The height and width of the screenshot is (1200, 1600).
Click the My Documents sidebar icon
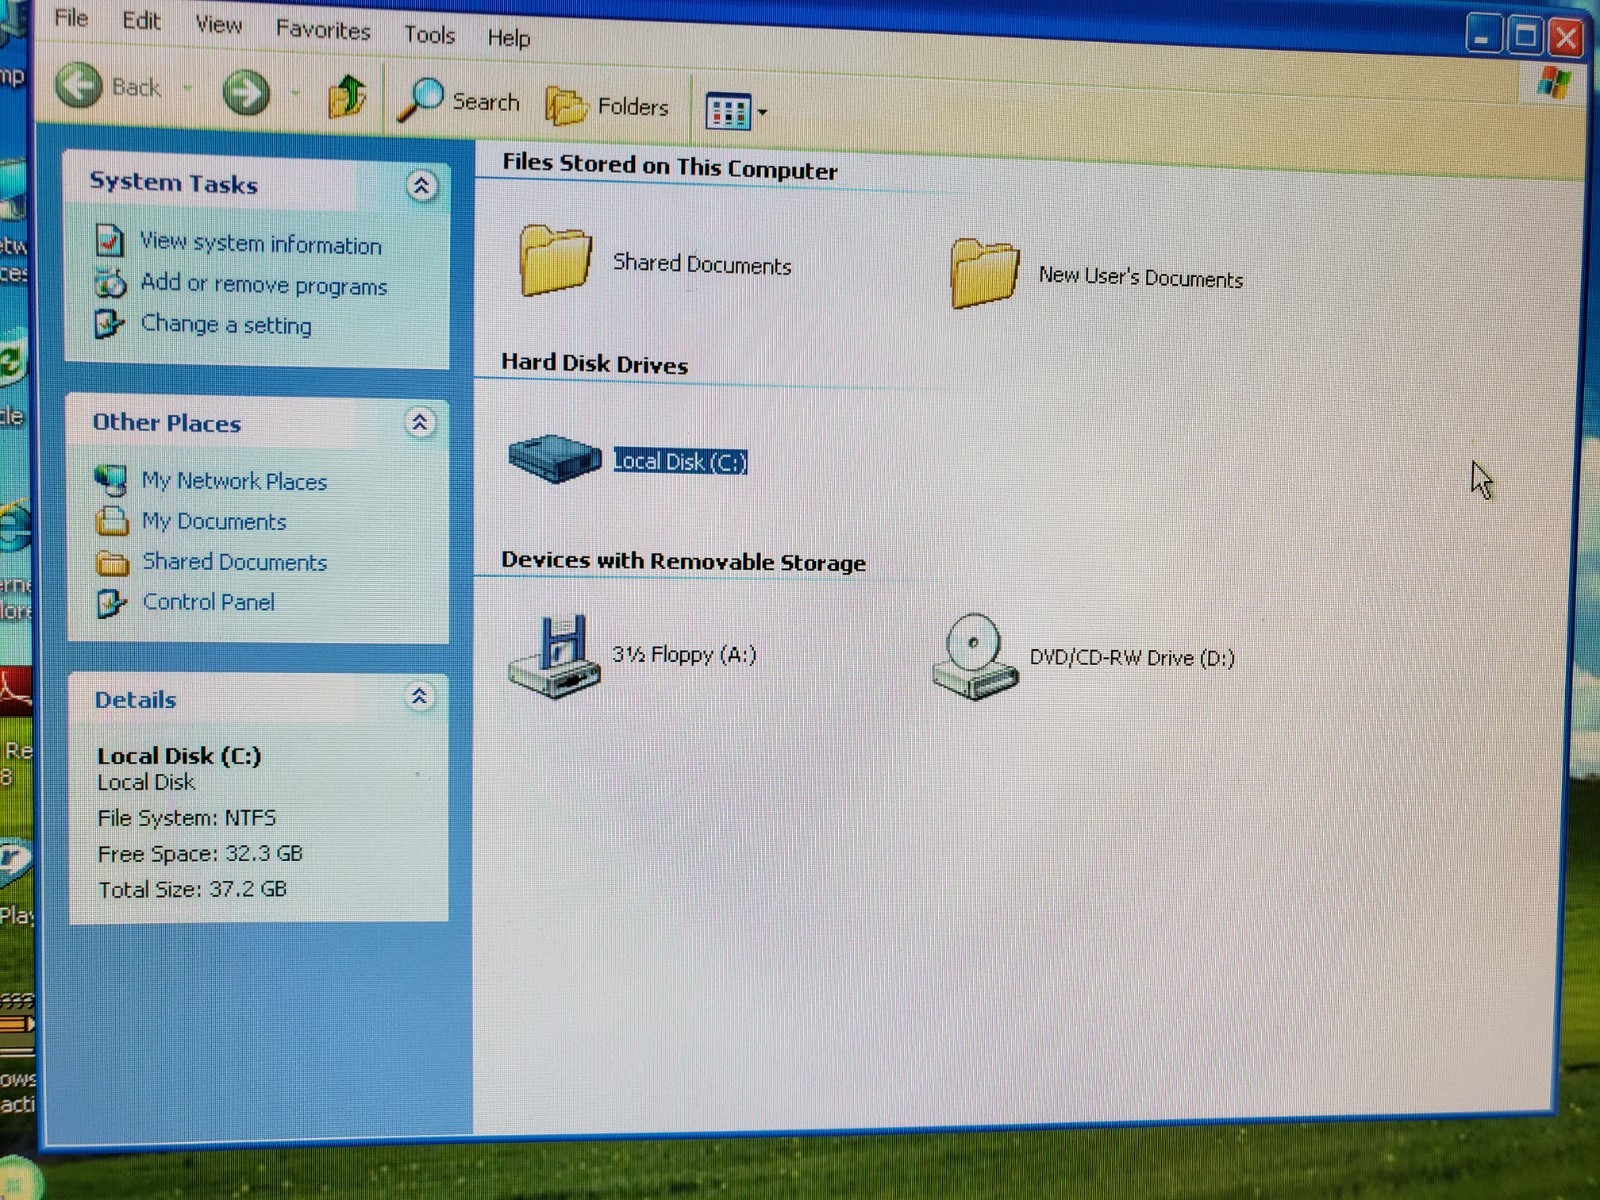tap(112, 521)
